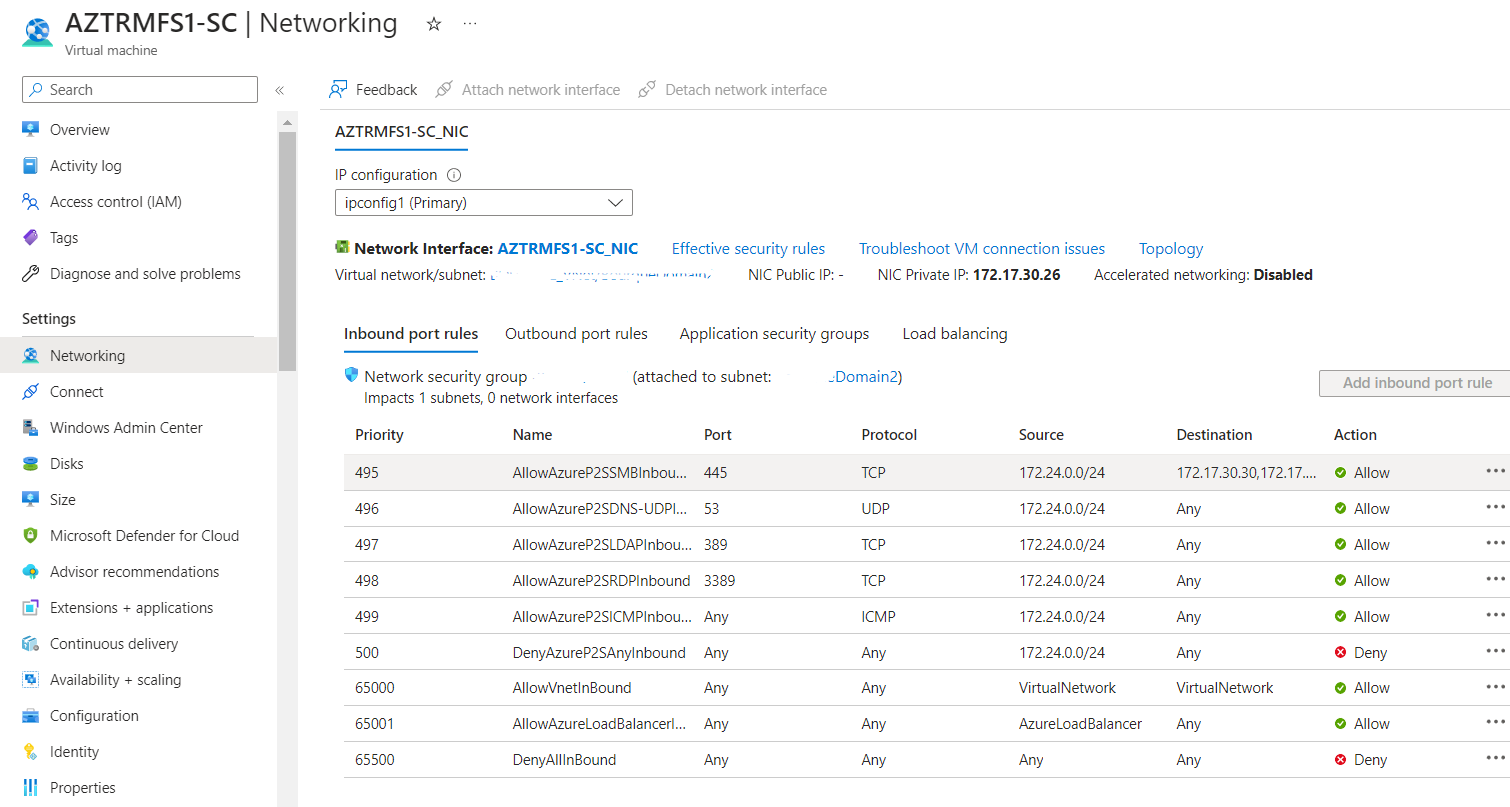The height and width of the screenshot is (807, 1510).
Task: Click the Identity key icon
Action: (30, 752)
